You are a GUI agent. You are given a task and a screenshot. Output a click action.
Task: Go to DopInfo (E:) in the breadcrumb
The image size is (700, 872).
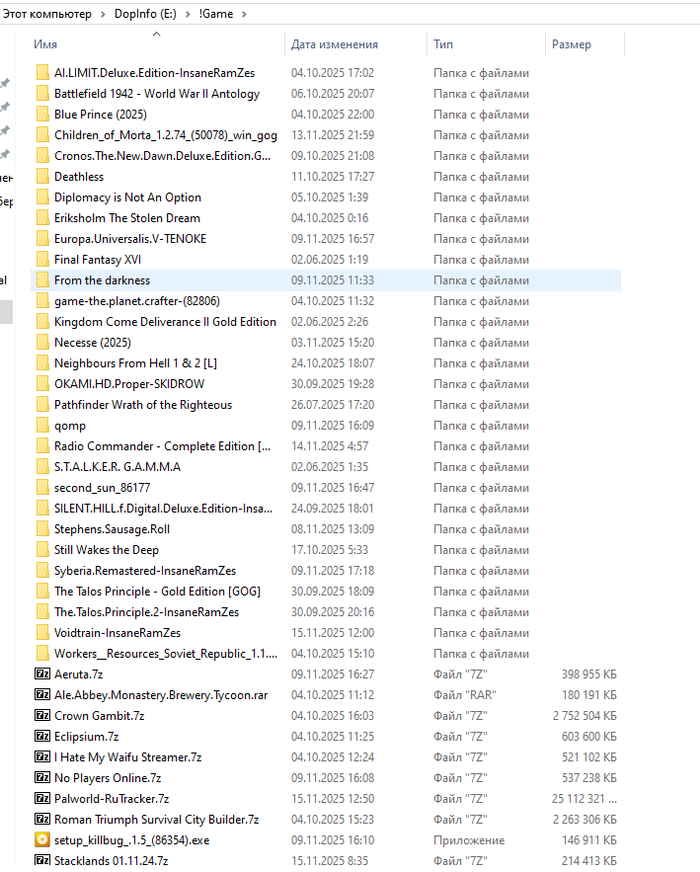(x=145, y=14)
